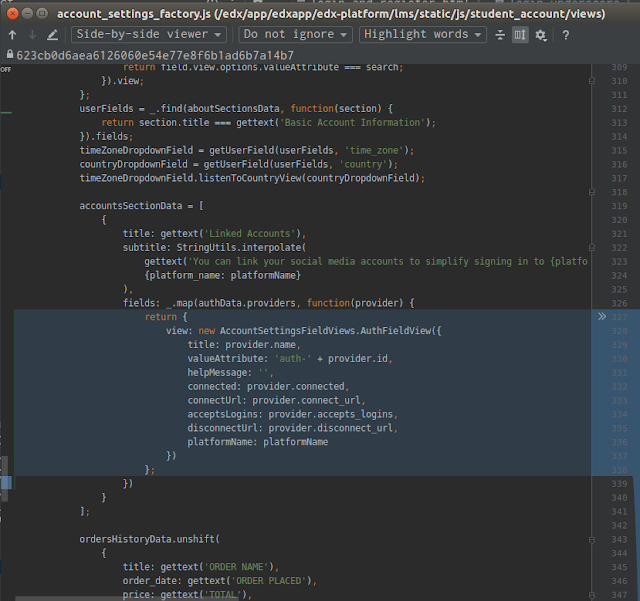Click ordersHistoryData.unshift( call

click(x=149, y=539)
